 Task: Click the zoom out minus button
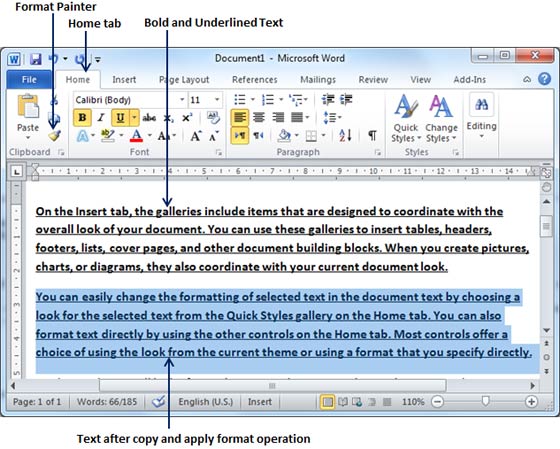coord(437,402)
